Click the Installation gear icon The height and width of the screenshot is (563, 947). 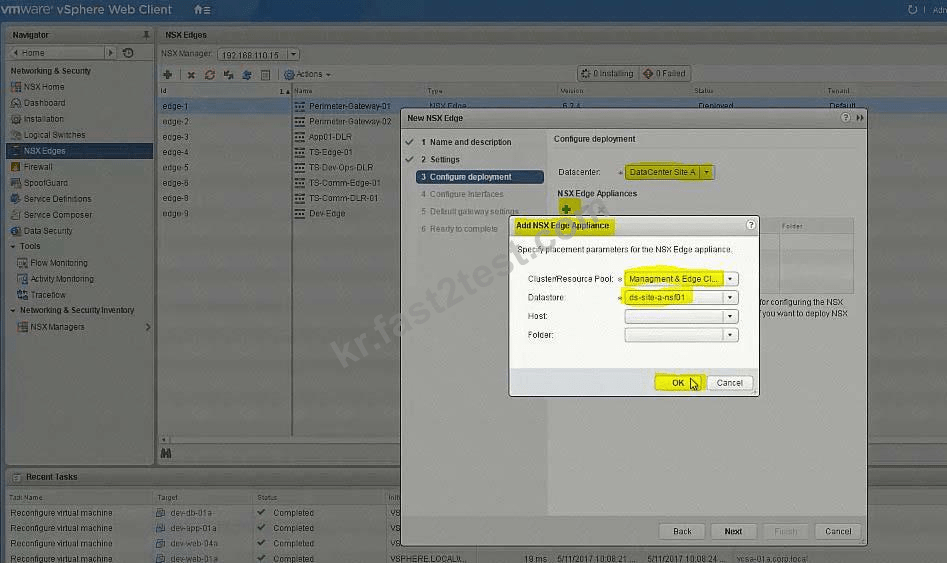(16, 120)
